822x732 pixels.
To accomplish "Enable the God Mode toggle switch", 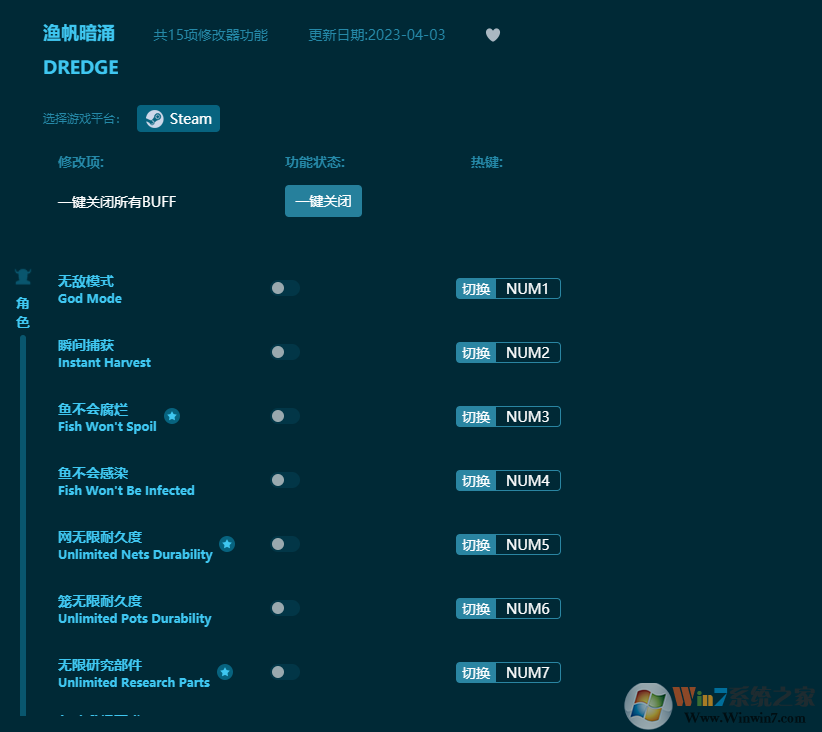I will click(285, 288).
